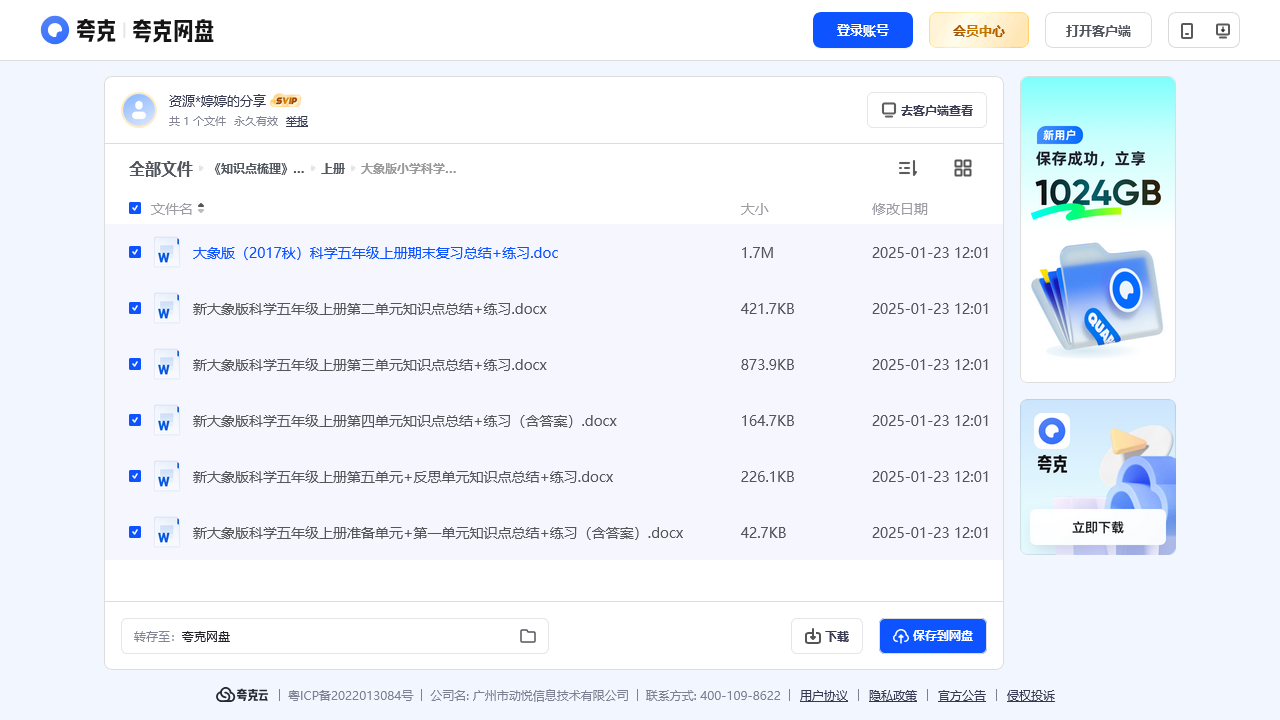The width and height of the screenshot is (1280, 720).
Task: Click size value 226.1KB
Action: (x=767, y=477)
